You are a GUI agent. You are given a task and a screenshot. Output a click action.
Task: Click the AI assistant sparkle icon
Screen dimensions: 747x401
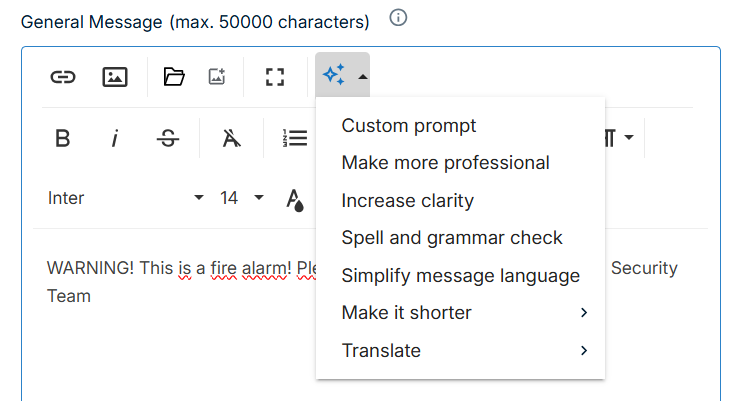tap(334, 76)
